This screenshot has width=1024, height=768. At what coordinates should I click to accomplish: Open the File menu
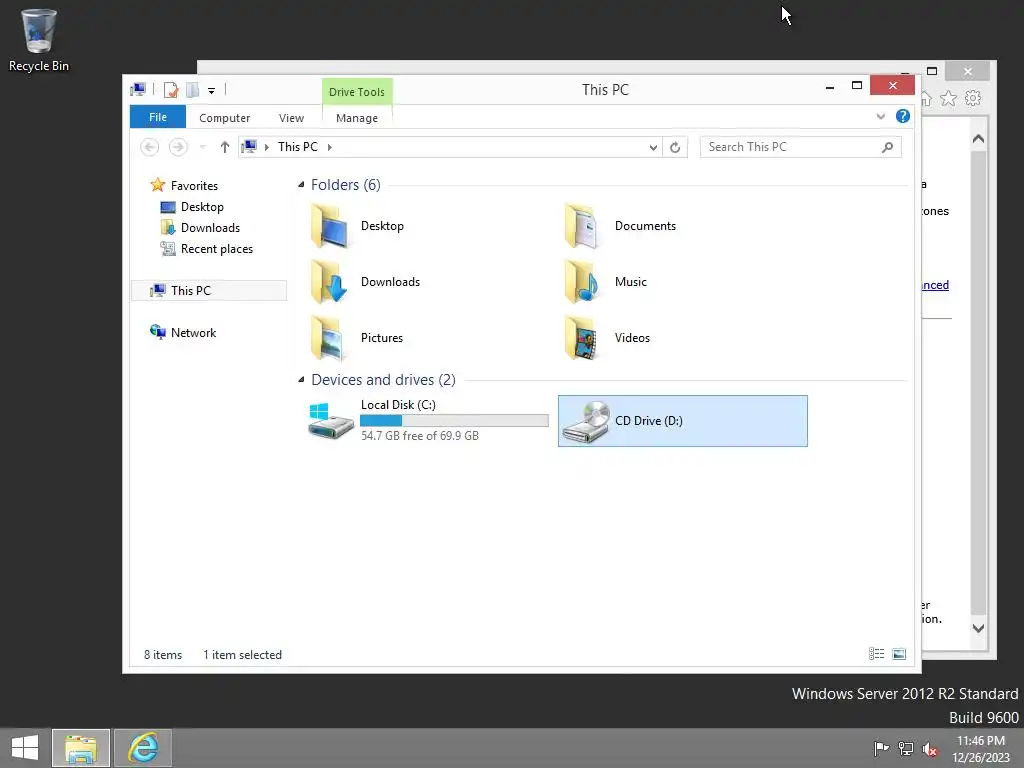point(158,117)
